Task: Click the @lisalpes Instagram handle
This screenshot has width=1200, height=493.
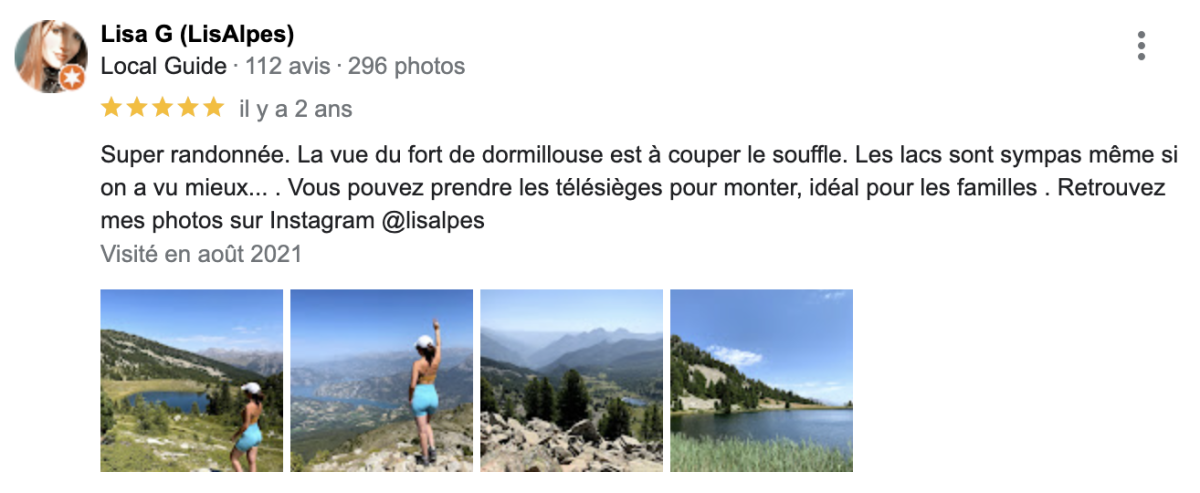Action: [434, 221]
